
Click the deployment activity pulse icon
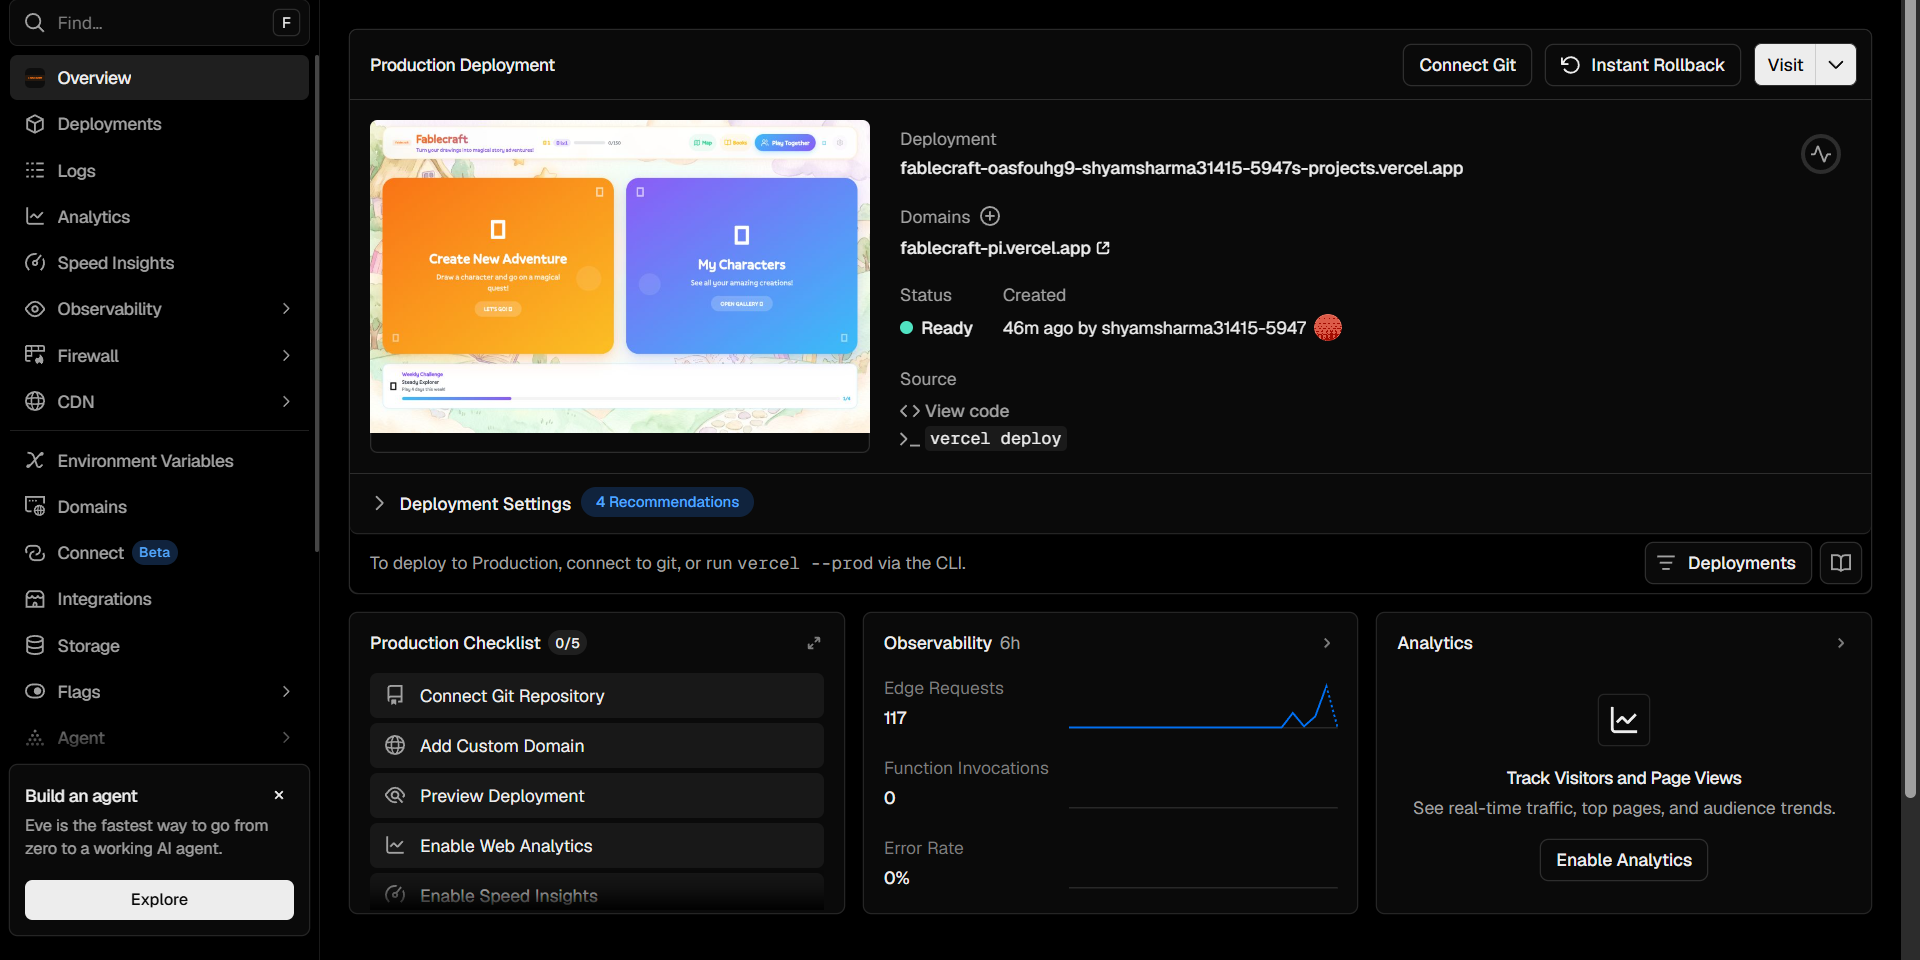click(1821, 154)
